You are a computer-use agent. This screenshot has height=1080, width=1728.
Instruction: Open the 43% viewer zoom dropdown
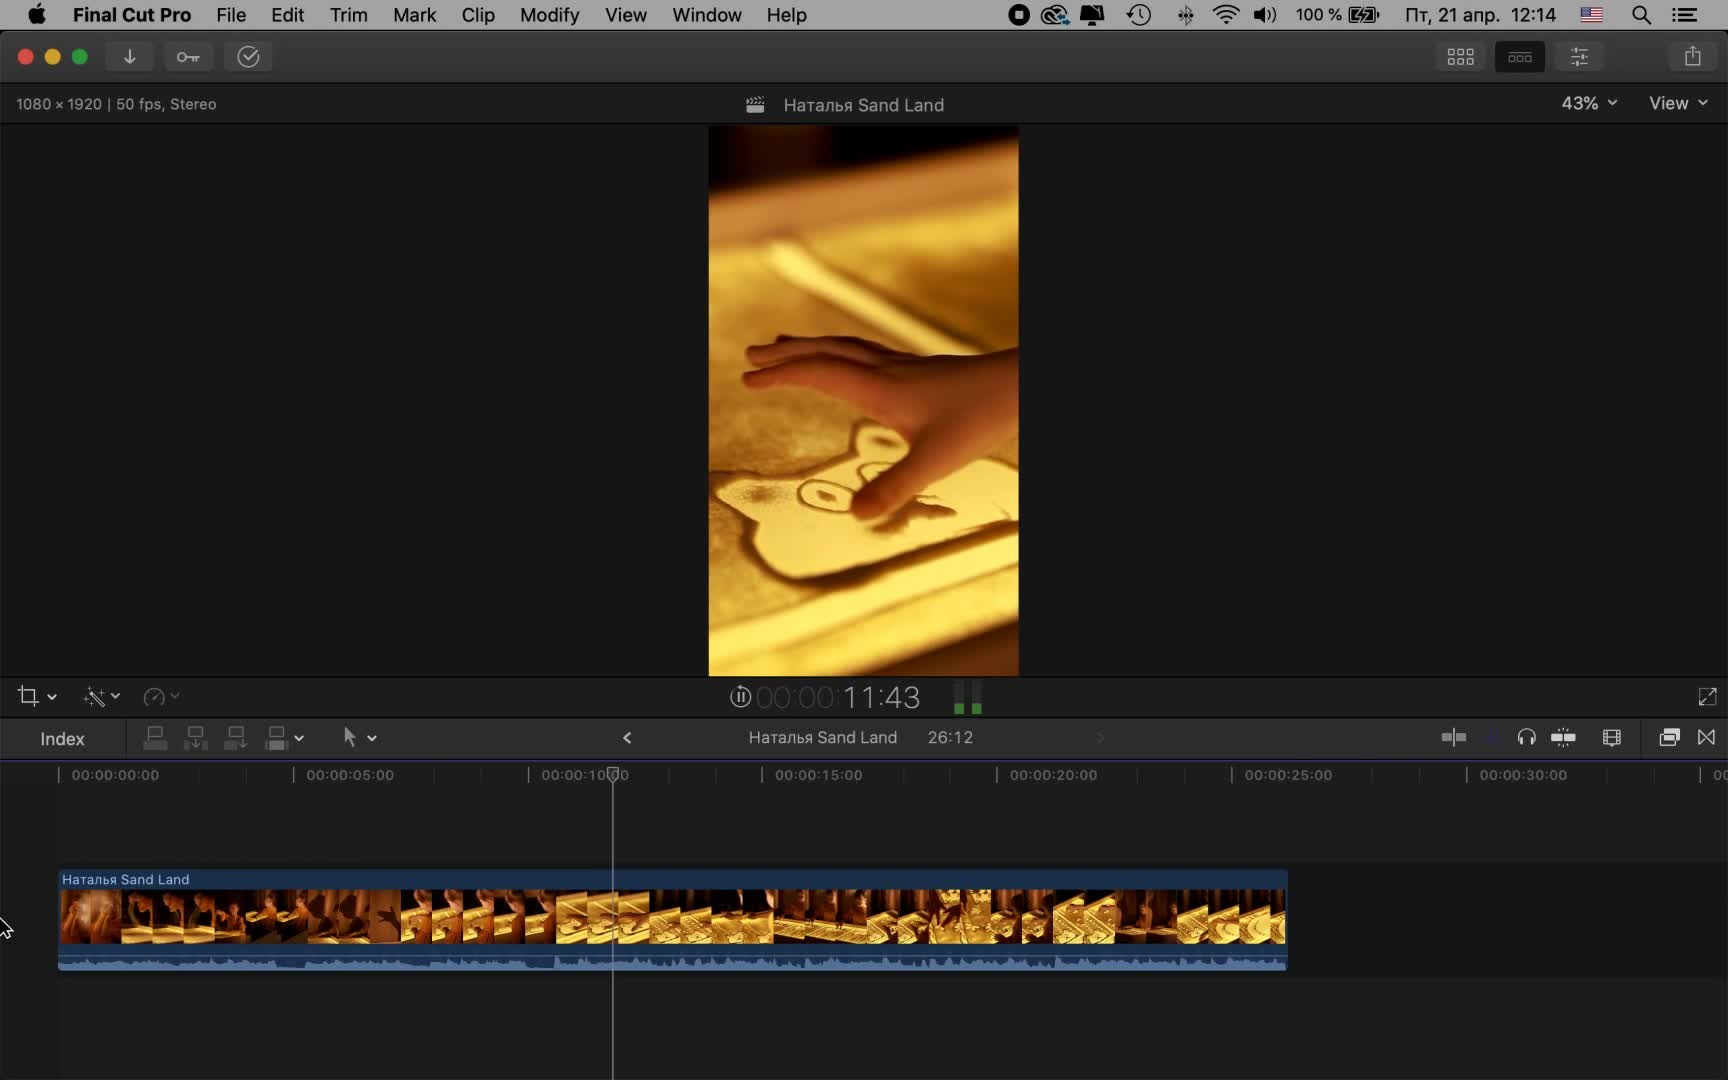click(1588, 103)
